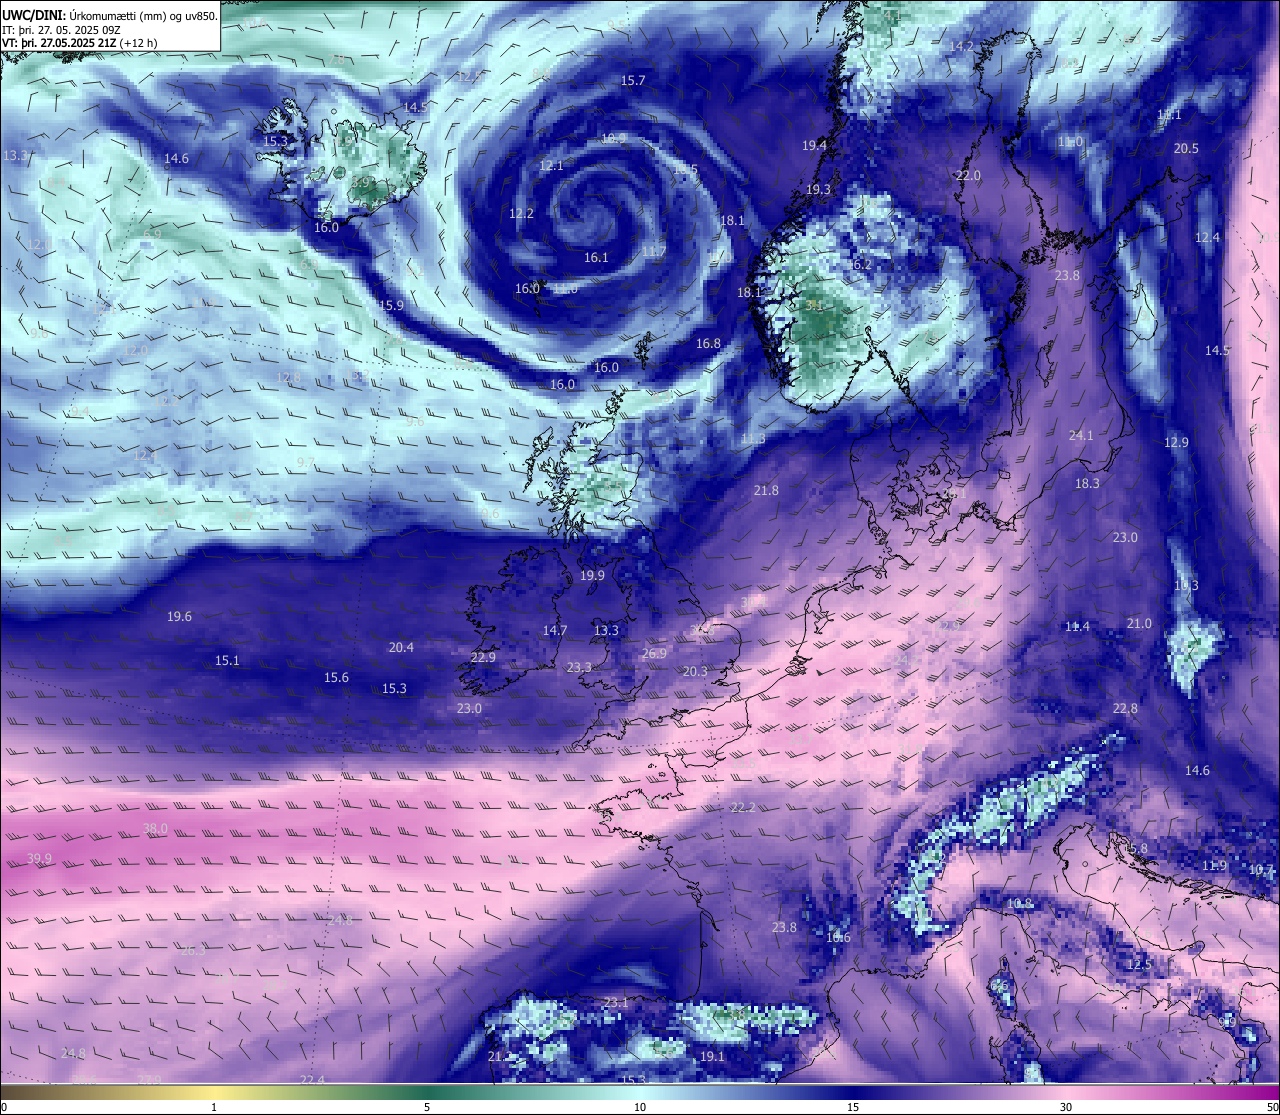This screenshot has width=1280, height=1115.
Task: Click the 22.2 value over the Channel
Action: (x=743, y=807)
